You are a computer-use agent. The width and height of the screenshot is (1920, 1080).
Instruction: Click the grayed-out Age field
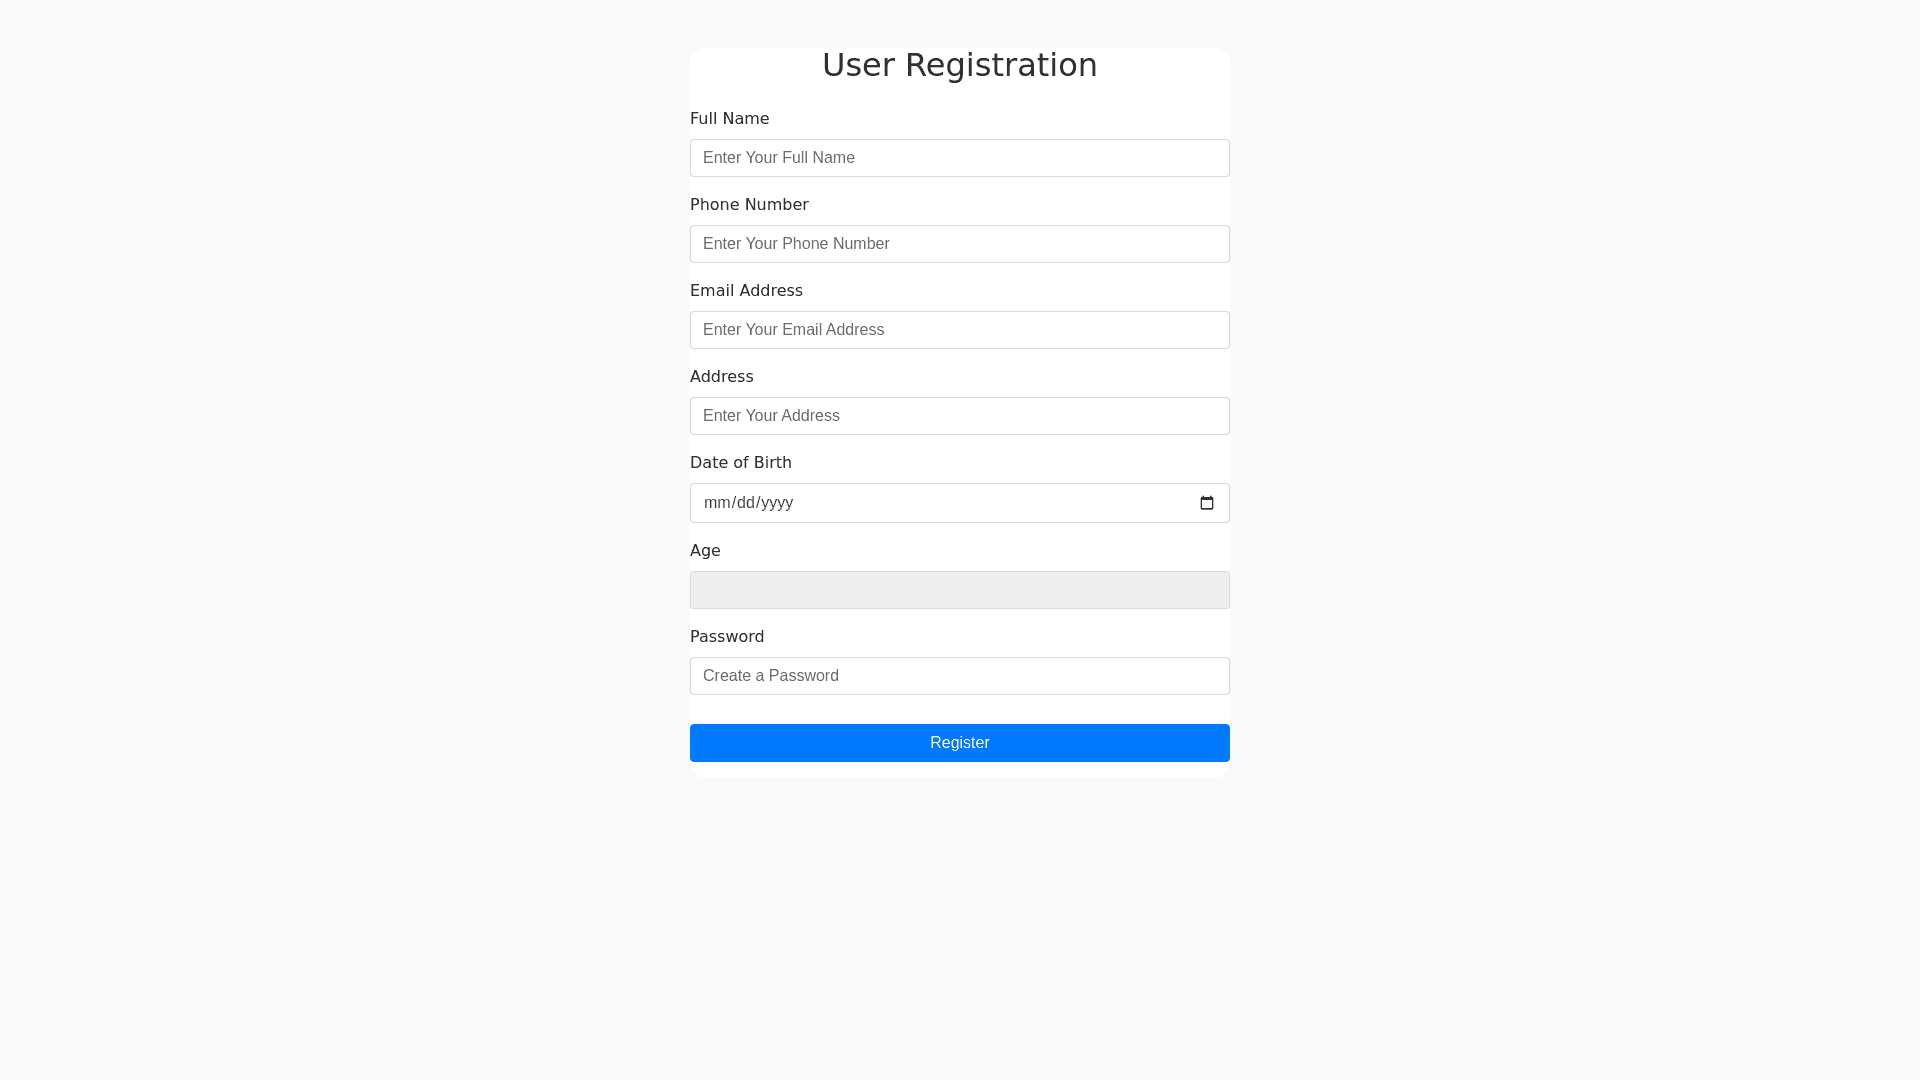(959, 590)
